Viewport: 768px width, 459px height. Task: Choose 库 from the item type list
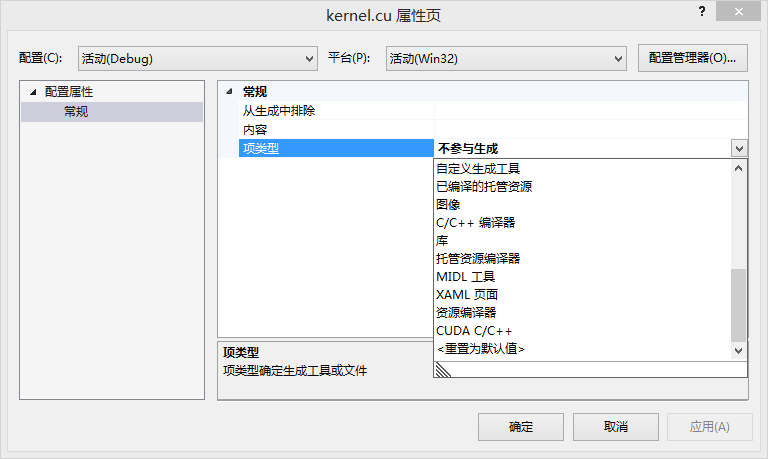(583, 241)
